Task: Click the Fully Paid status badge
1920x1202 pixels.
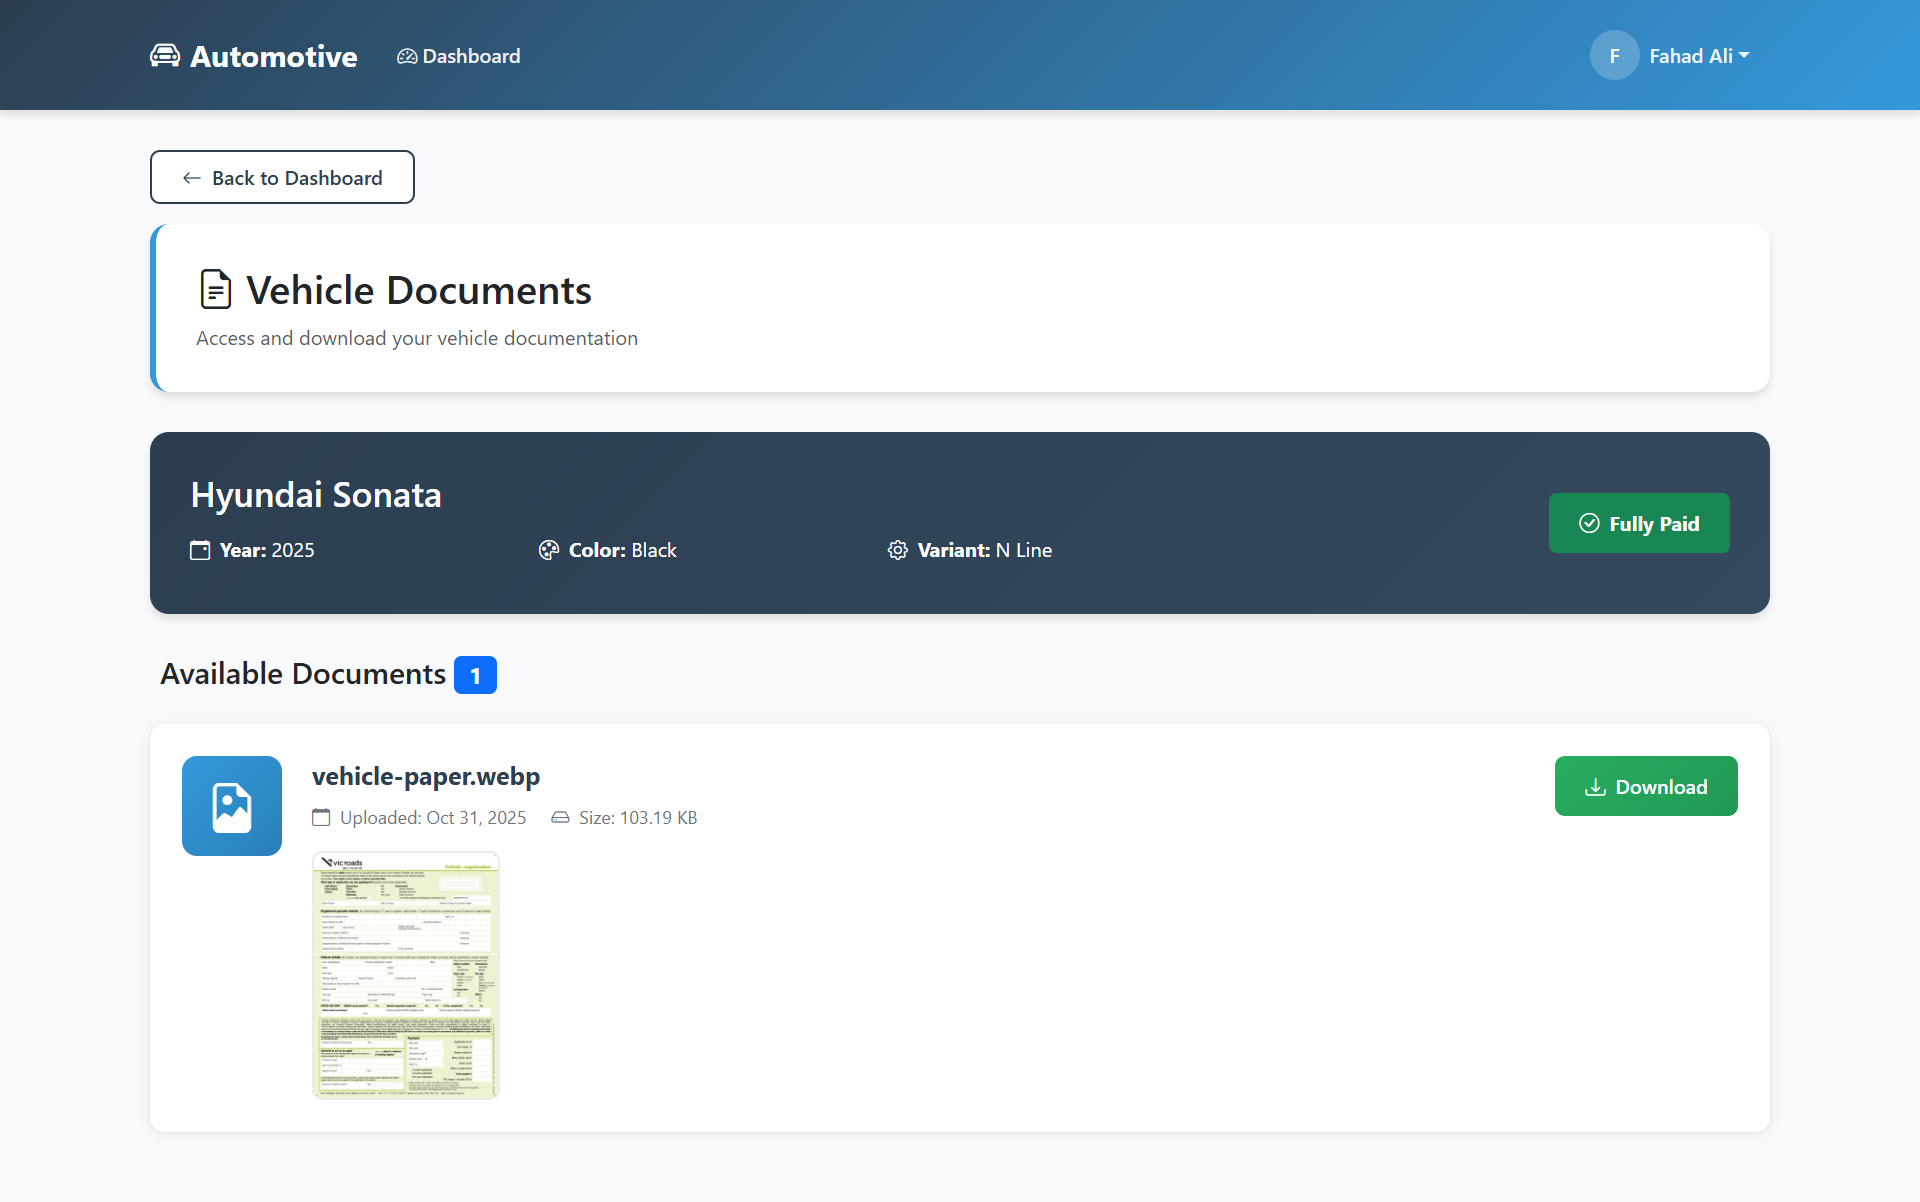Action: point(1638,523)
